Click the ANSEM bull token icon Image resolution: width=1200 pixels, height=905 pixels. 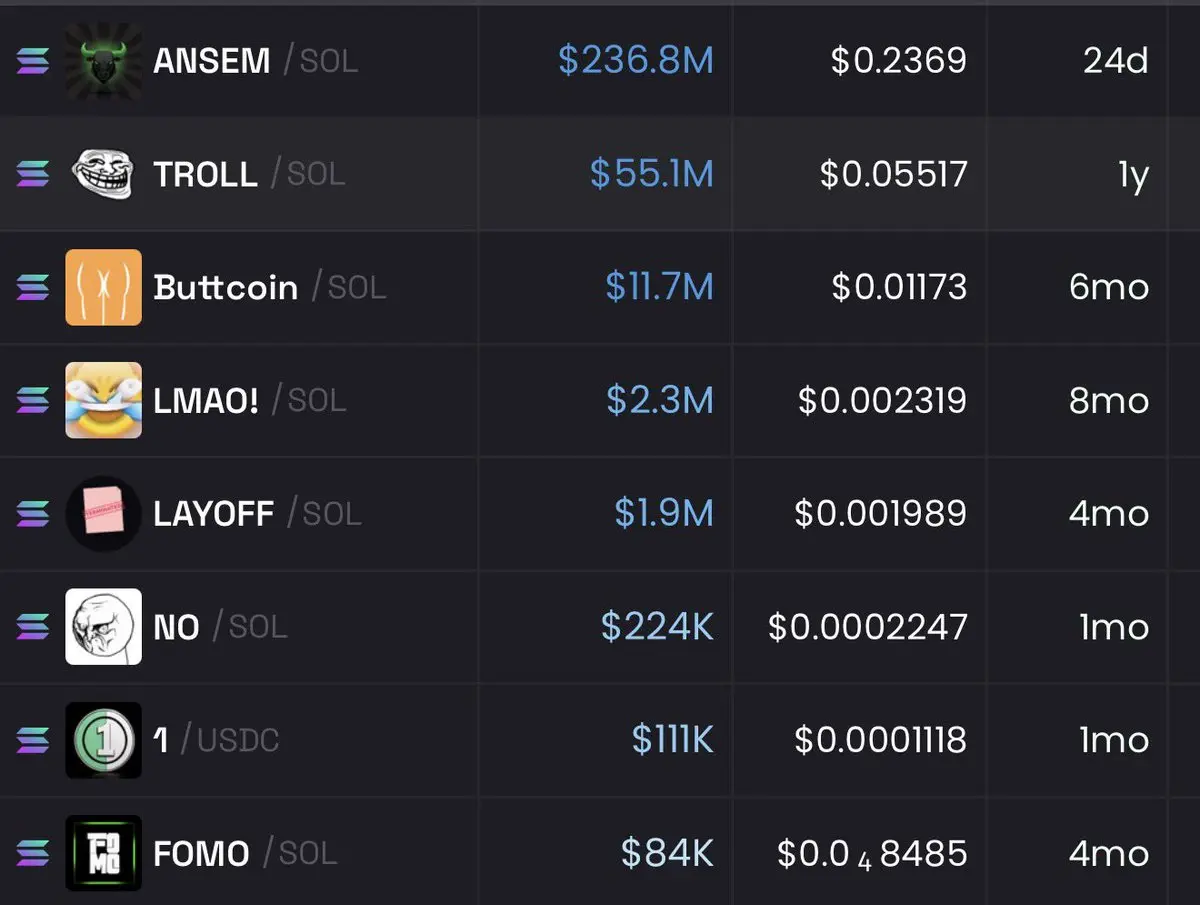pos(103,60)
